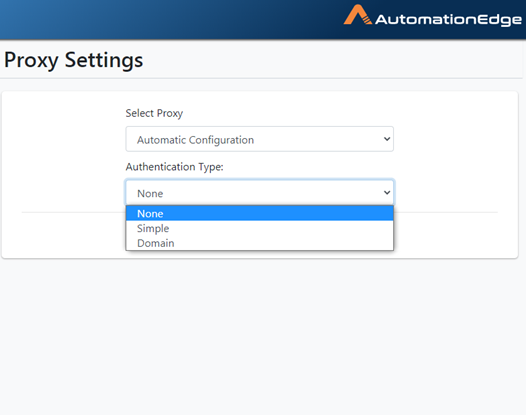Click the Authentication Type chevron arrow
Screen dimensions: 526x415
pos(387,193)
